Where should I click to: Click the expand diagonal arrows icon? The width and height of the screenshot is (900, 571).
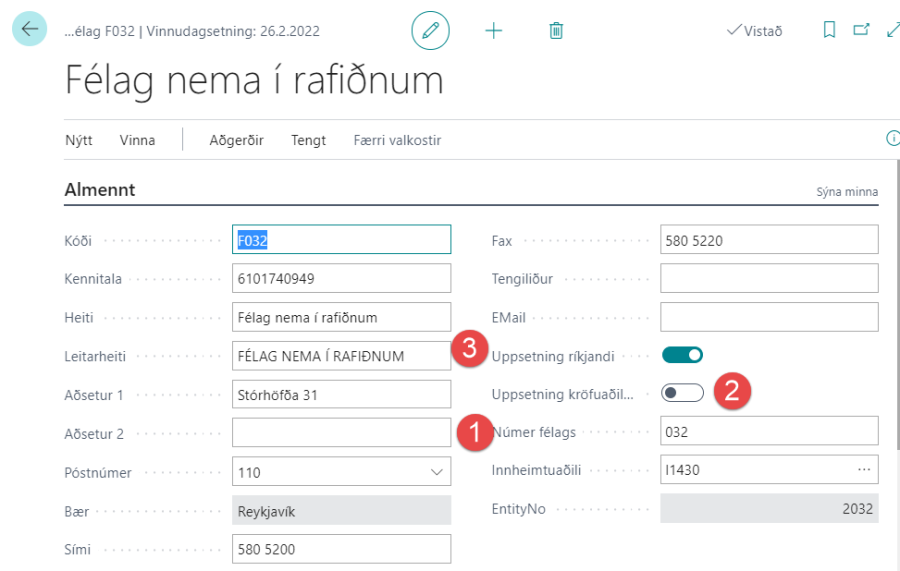pos(892,30)
